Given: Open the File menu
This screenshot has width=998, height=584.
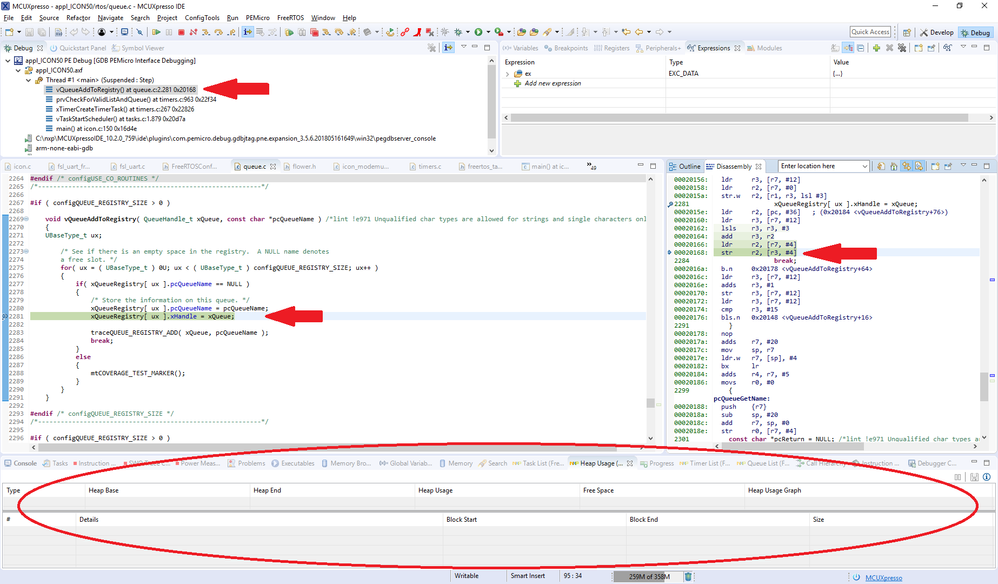Looking at the screenshot, I should pos(8,18).
